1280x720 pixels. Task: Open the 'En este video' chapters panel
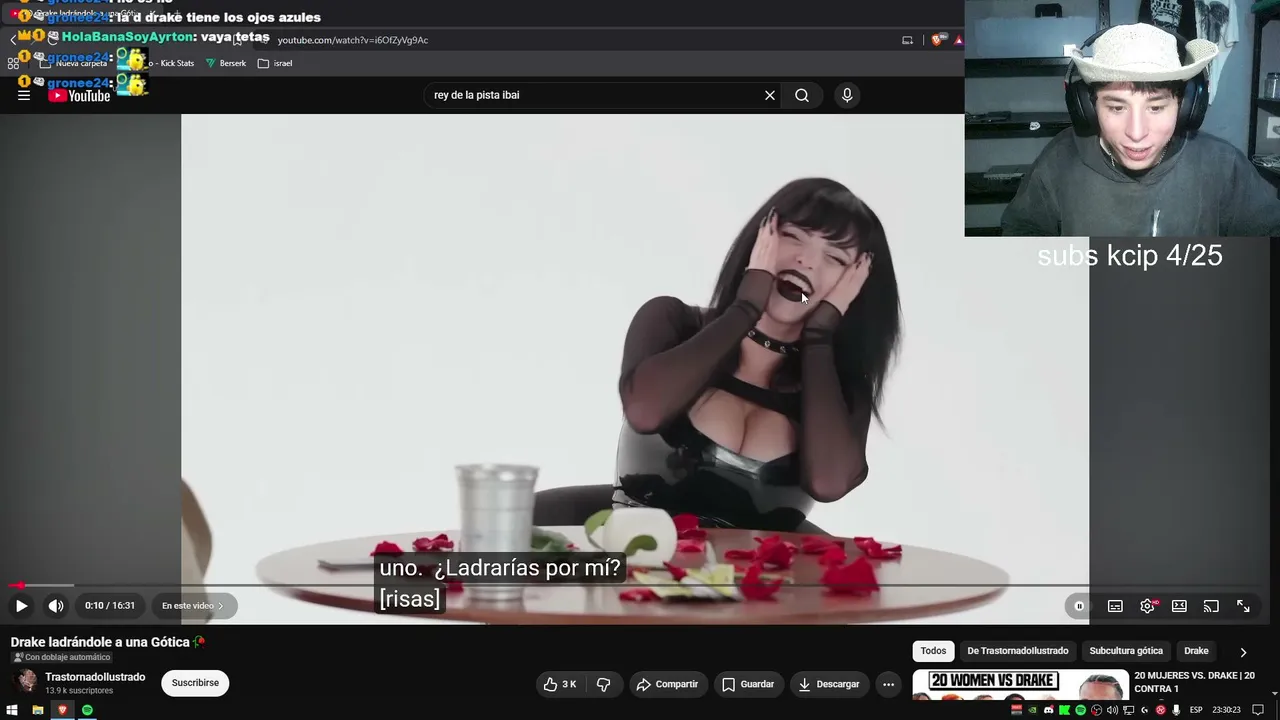[193, 606]
